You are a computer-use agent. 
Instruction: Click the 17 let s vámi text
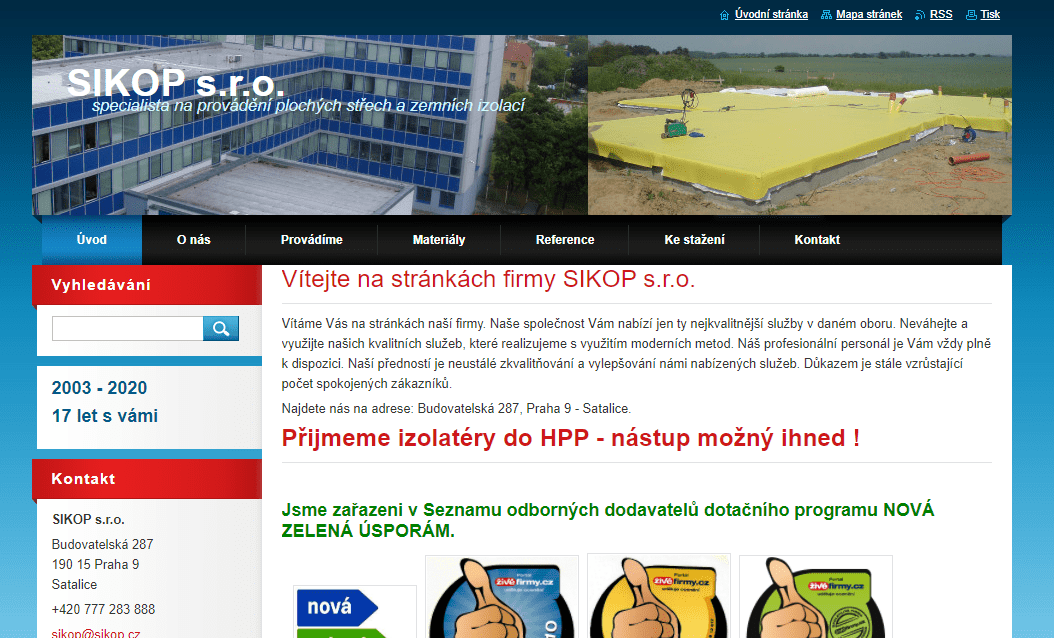pyautogui.click(x=105, y=416)
